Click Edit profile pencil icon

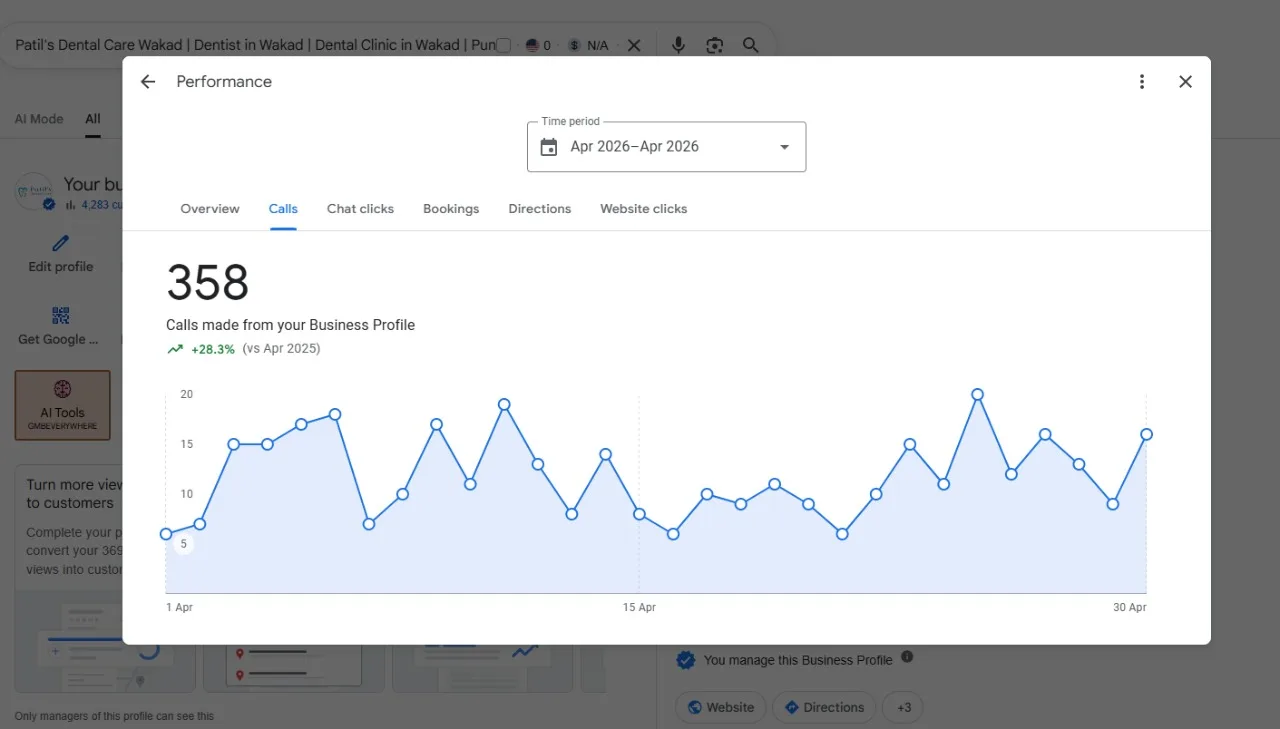[x=61, y=243]
